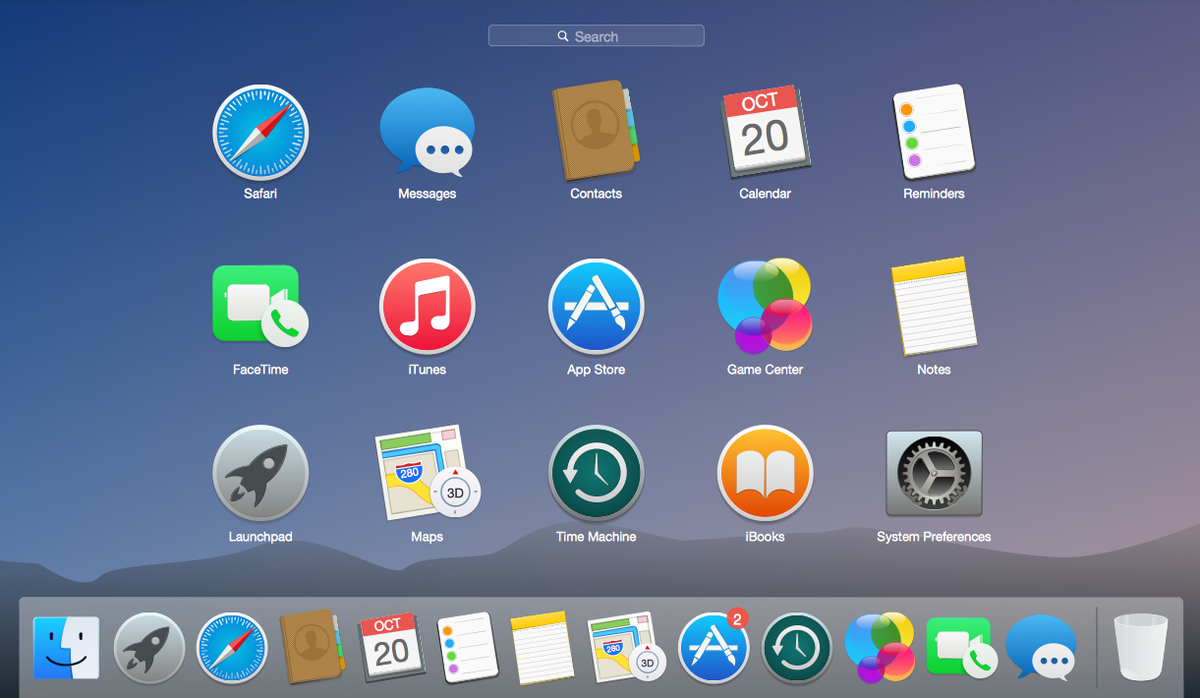This screenshot has height=698, width=1200.
Task: Open System Preferences
Action: point(933,473)
